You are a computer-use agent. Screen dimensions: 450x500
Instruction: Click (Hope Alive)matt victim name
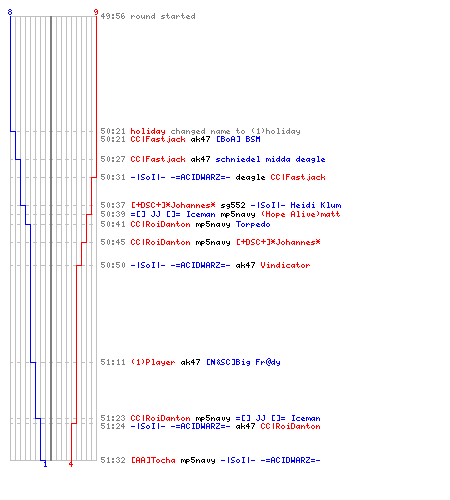pyautogui.click(x=300, y=214)
